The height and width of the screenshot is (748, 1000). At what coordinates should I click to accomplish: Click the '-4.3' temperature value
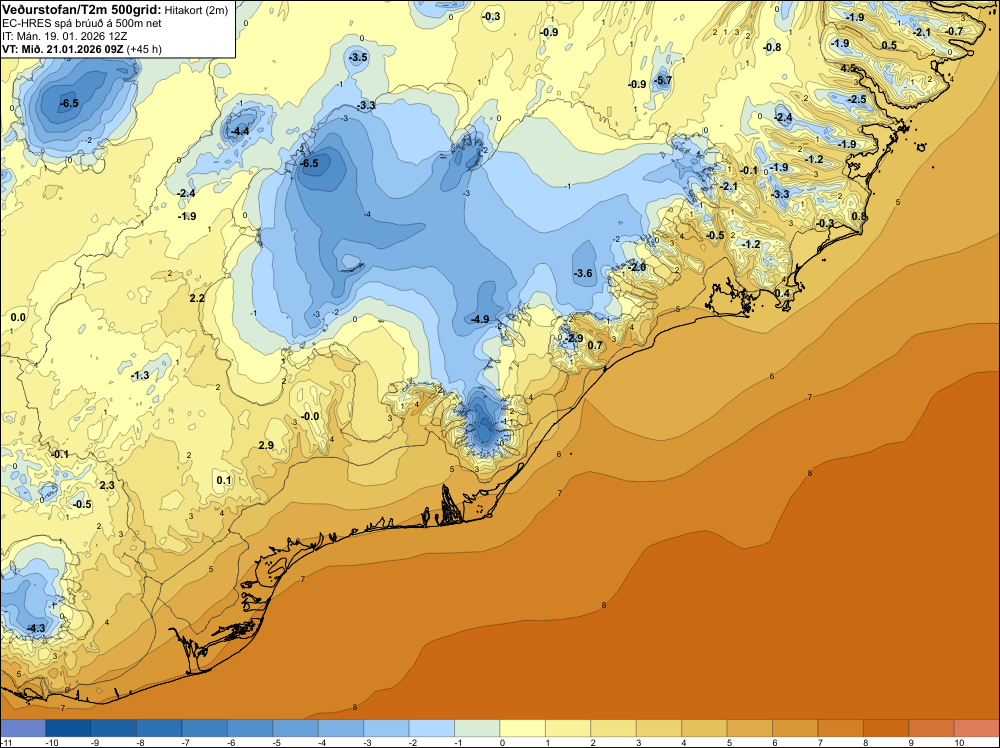(x=36, y=628)
